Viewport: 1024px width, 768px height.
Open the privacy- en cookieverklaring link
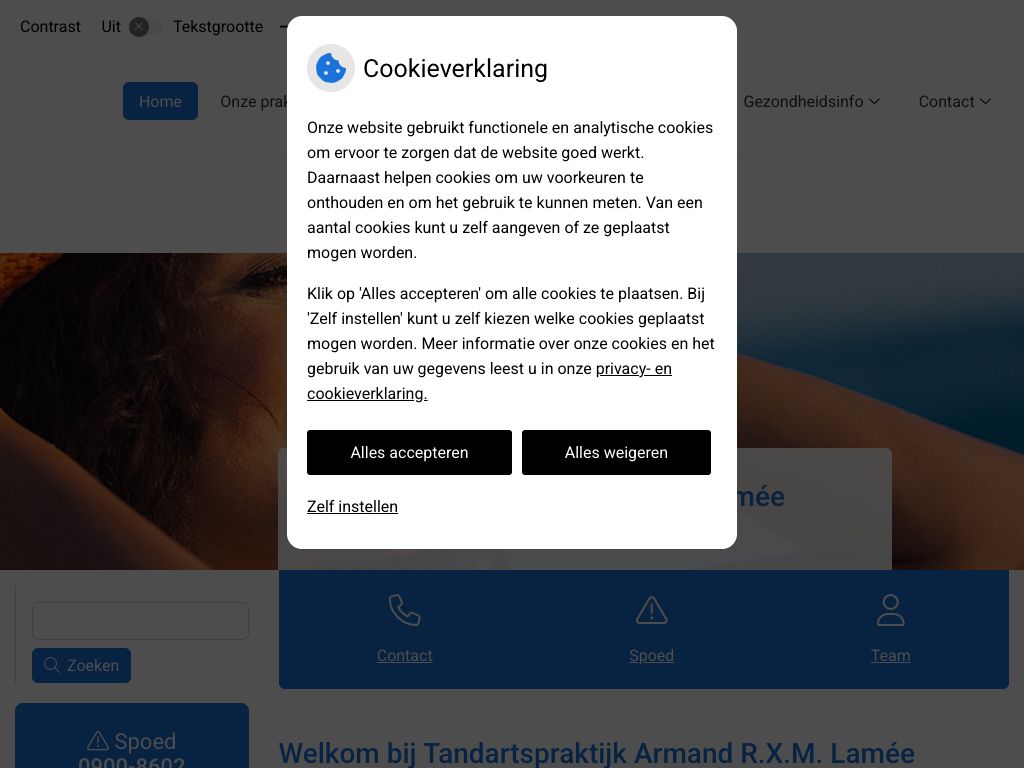click(489, 381)
